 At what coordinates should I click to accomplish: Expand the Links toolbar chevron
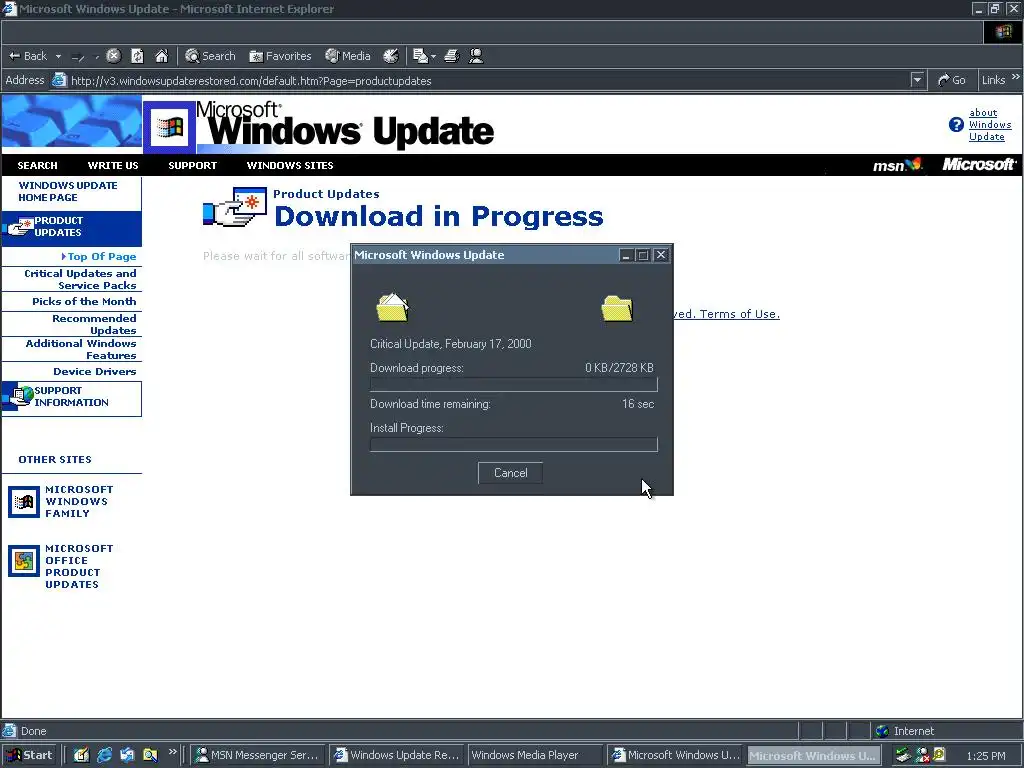(1016, 77)
